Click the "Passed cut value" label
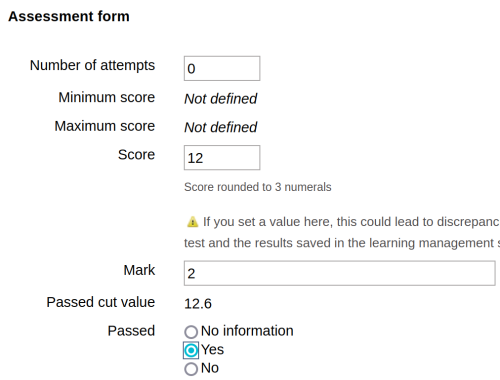The height and width of the screenshot is (380, 500). click(101, 302)
